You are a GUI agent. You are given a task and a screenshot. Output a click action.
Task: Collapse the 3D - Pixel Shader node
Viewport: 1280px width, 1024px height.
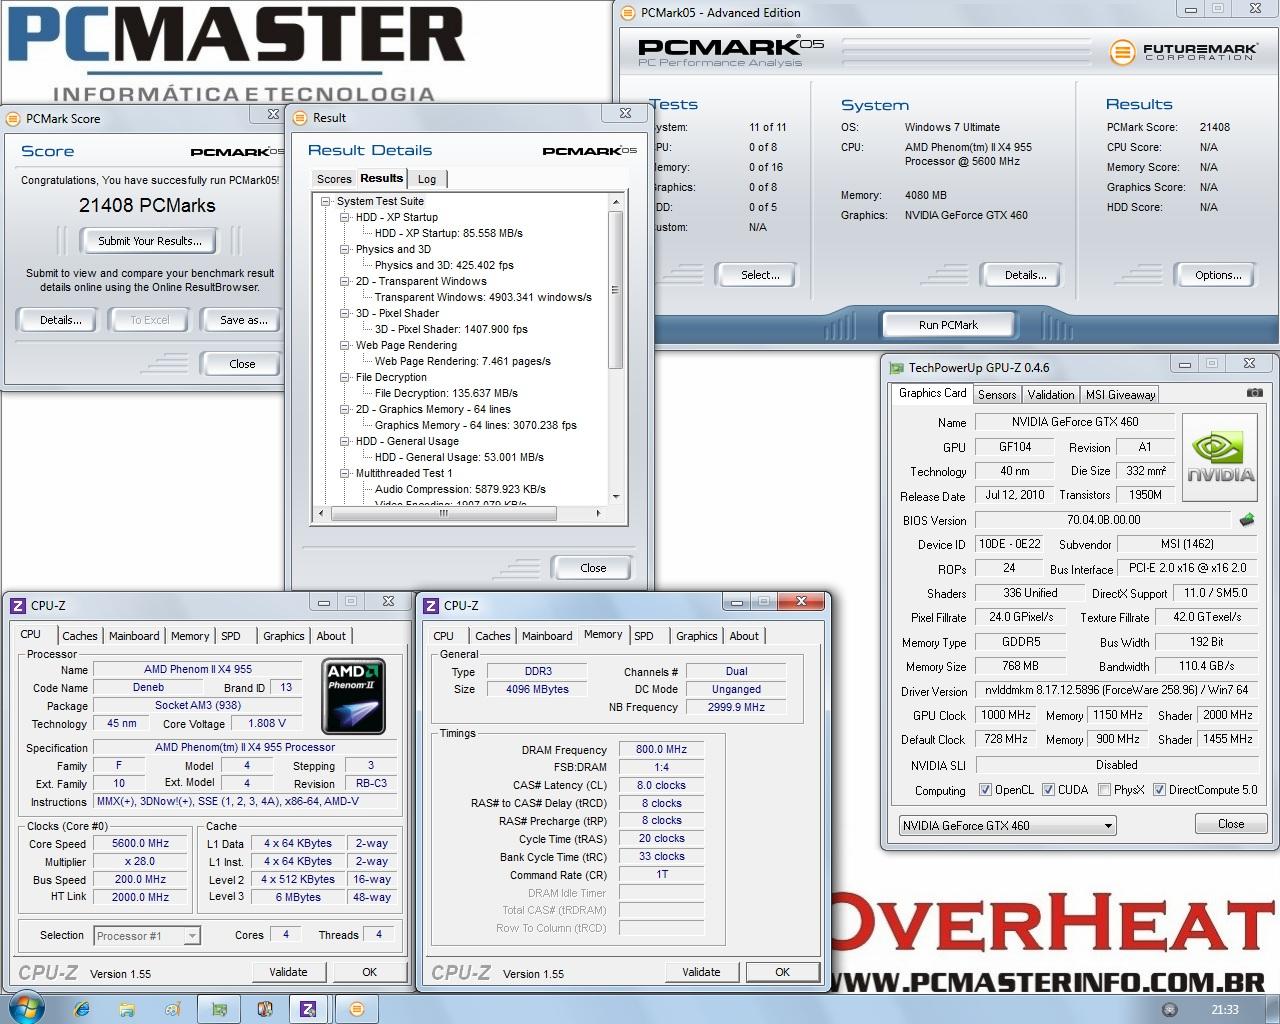click(345, 313)
